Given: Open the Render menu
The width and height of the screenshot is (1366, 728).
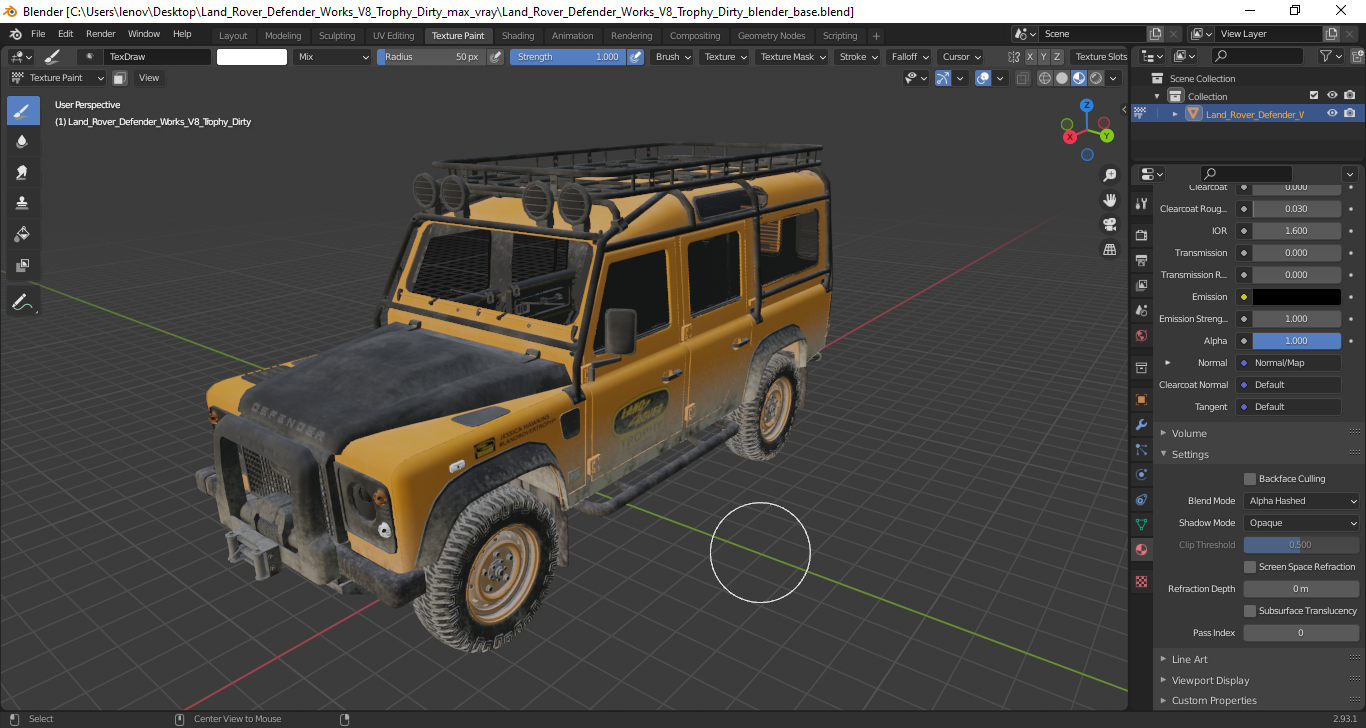Looking at the screenshot, I should coord(101,34).
